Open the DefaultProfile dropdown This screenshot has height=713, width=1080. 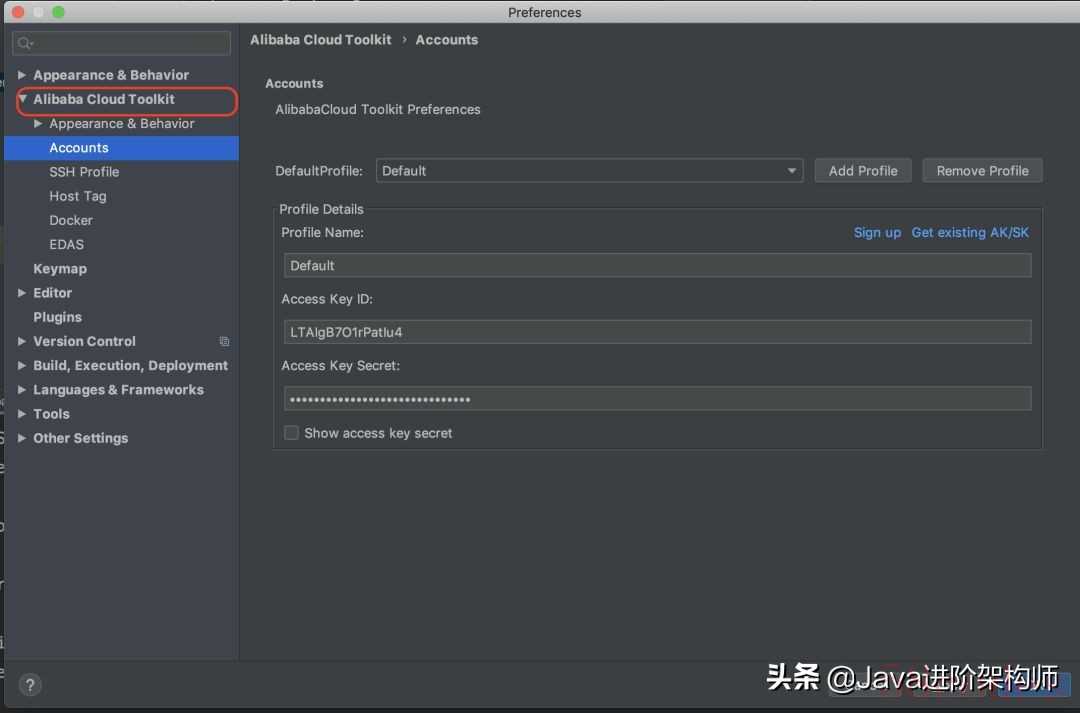(x=589, y=171)
